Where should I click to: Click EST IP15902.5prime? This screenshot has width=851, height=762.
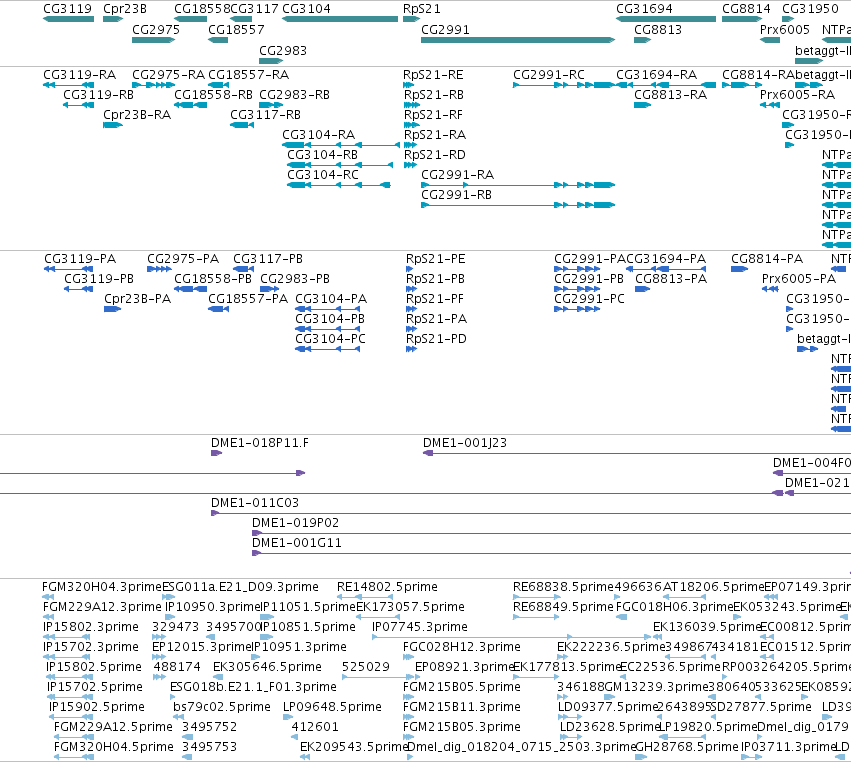click(71, 717)
